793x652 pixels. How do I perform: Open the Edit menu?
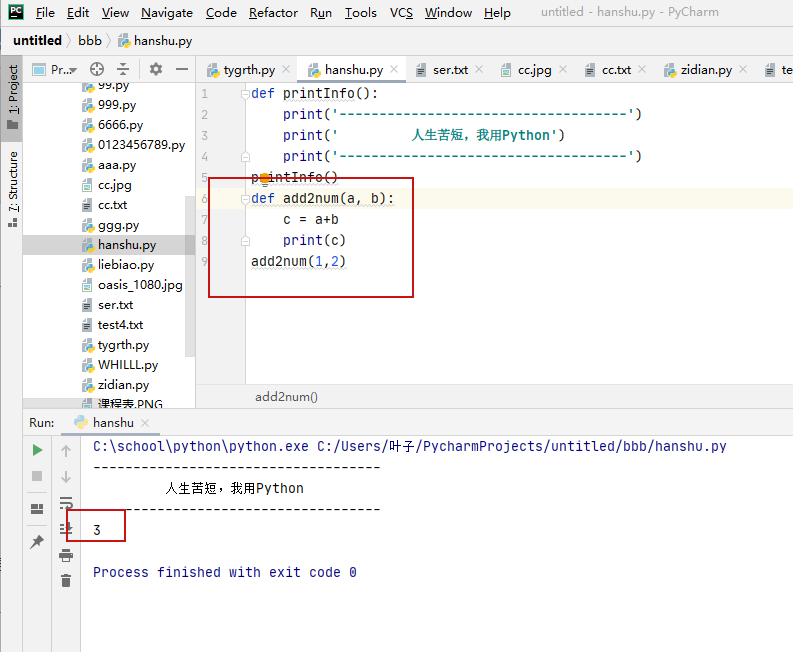pyautogui.click(x=78, y=13)
